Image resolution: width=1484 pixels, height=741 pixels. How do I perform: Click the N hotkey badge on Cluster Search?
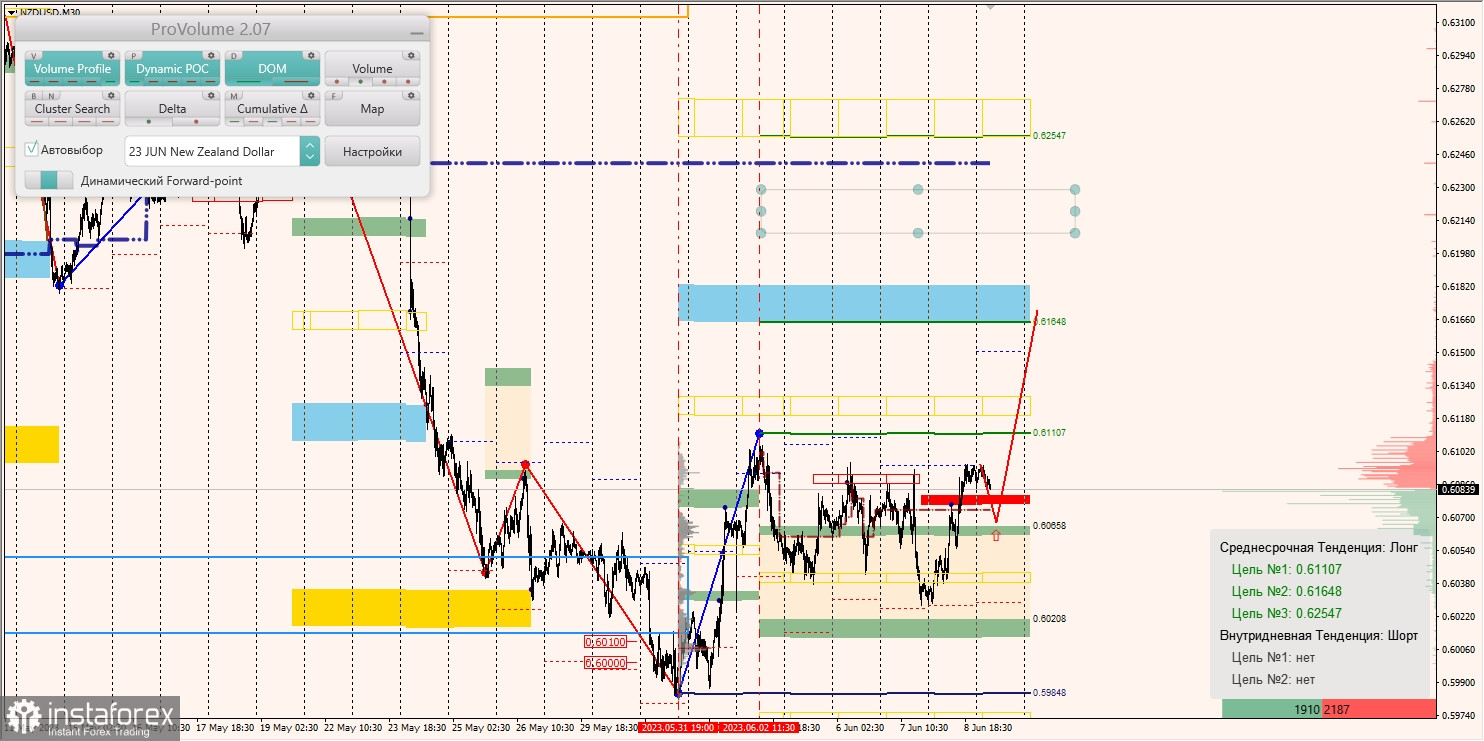tap(51, 96)
